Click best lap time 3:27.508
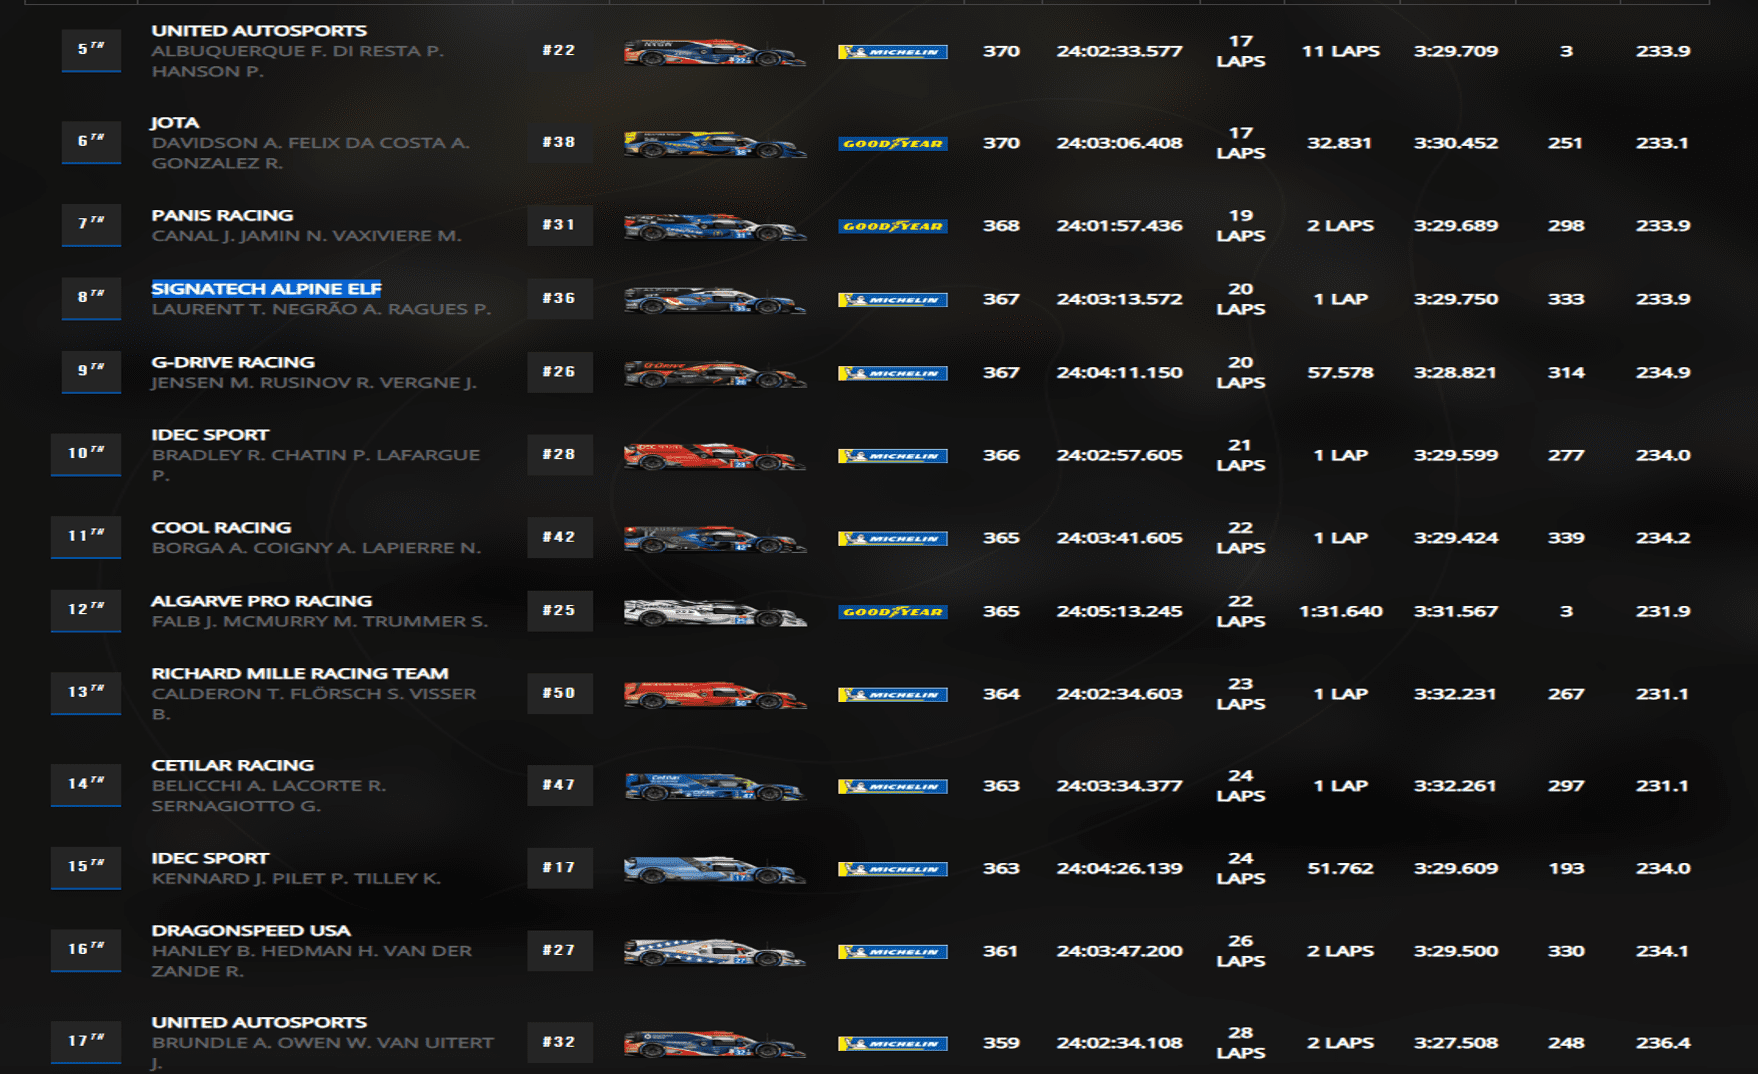Image resolution: width=1758 pixels, height=1074 pixels. pyautogui.click(x=1456, y=1043)
